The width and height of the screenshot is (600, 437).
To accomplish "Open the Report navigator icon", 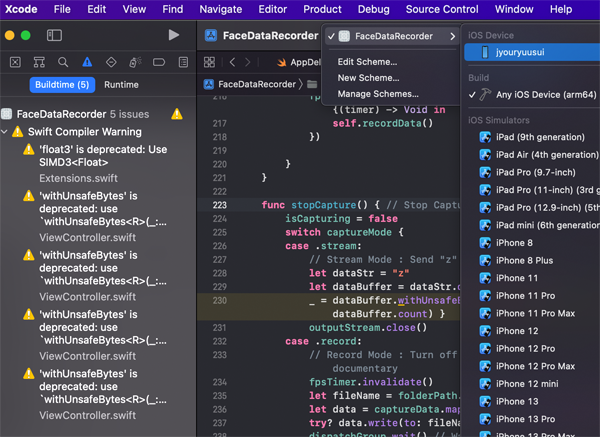I will [x=183, y=62].
